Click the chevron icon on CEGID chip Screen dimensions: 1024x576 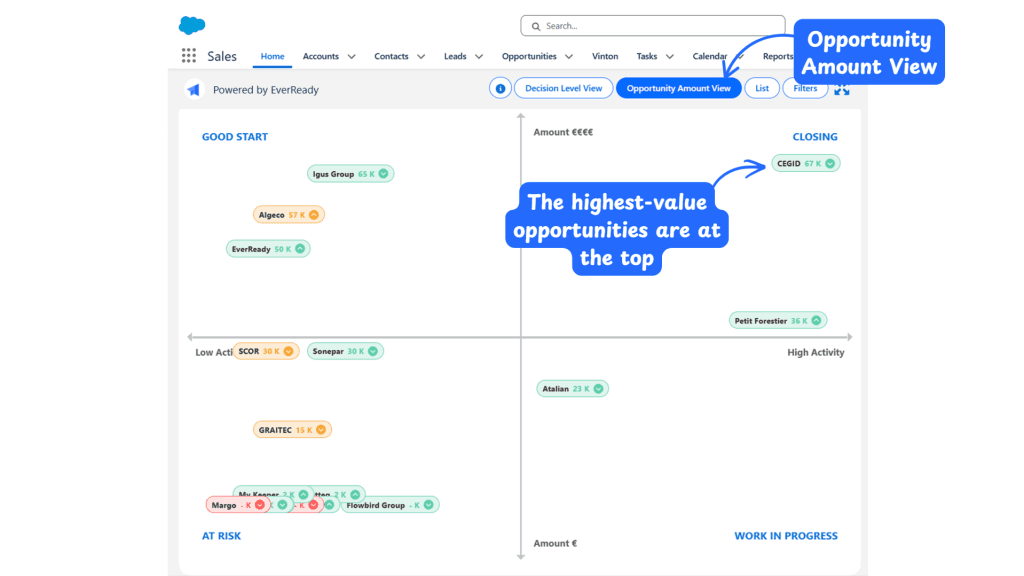coord(830,163)
